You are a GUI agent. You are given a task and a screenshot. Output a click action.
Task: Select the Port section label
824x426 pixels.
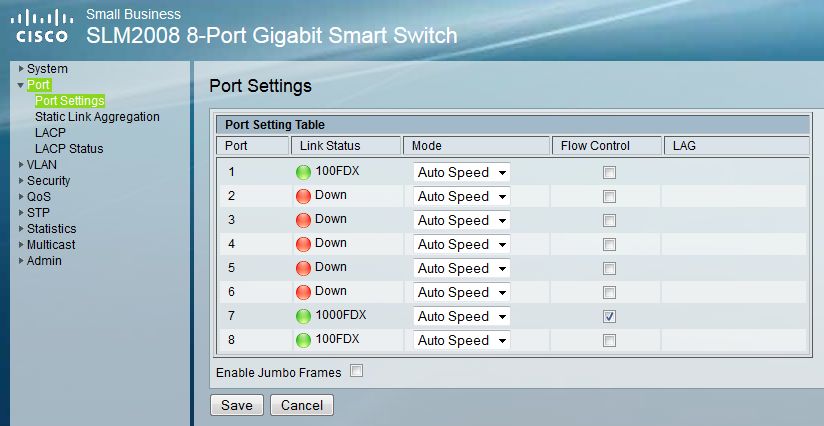tap(39, 85)
